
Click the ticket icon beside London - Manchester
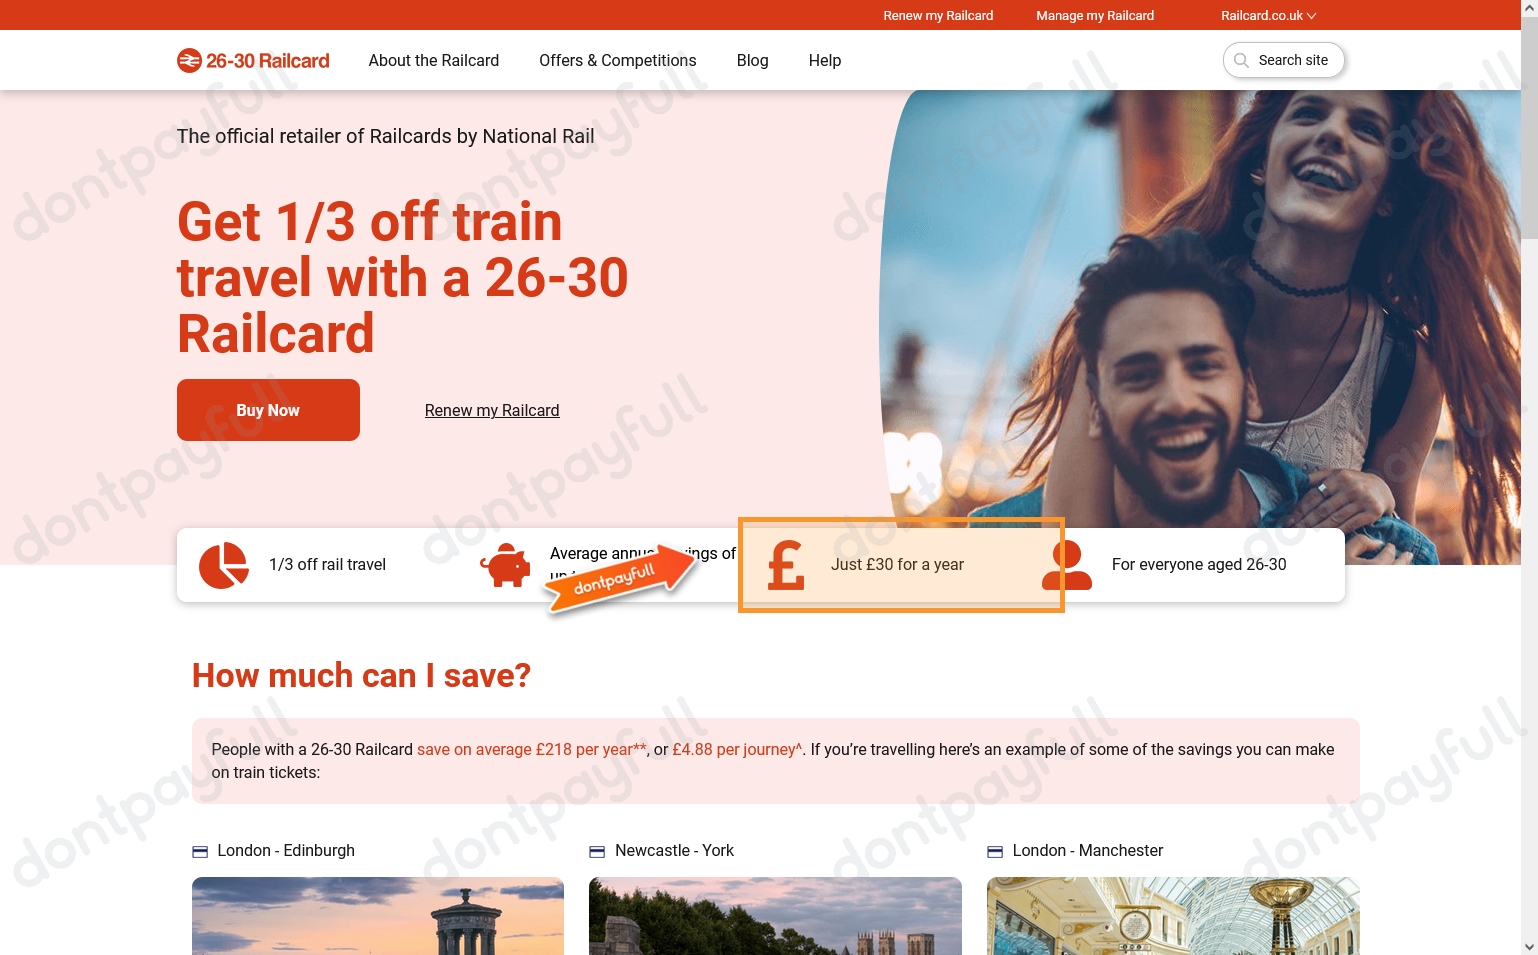point(995,851)
